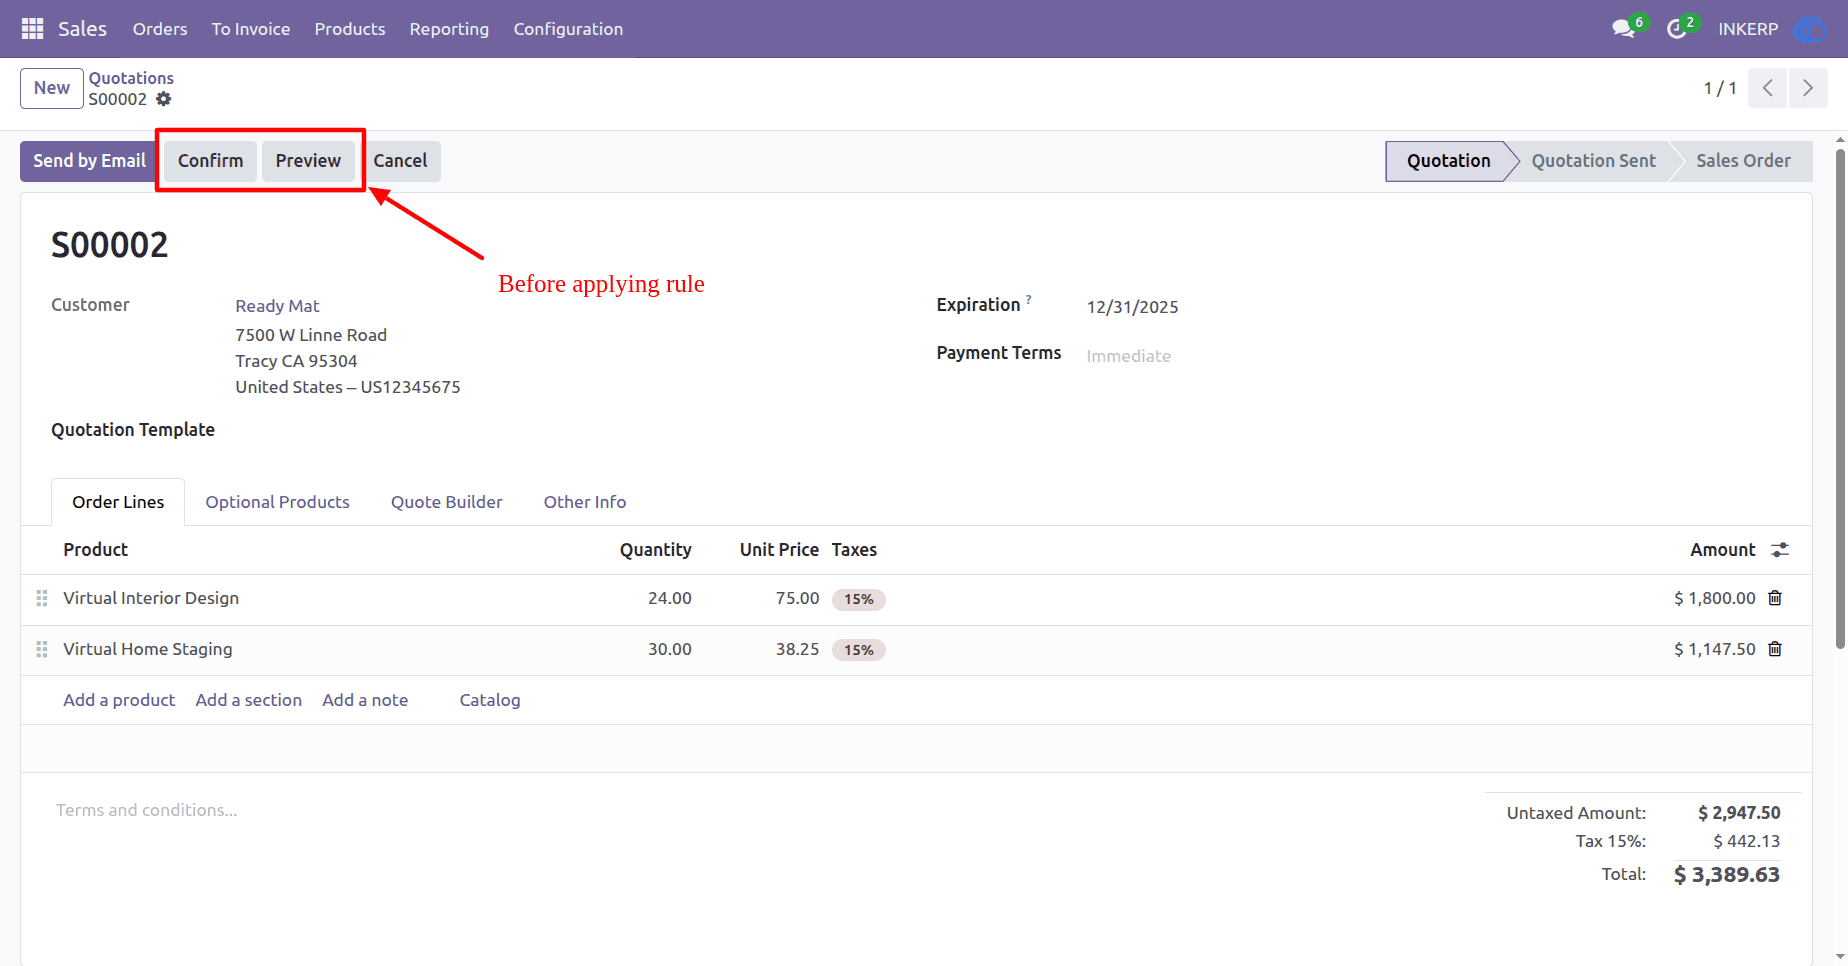Grab handle of Virtual Home Staging row
1848x966 pixels.
(42, 649)
